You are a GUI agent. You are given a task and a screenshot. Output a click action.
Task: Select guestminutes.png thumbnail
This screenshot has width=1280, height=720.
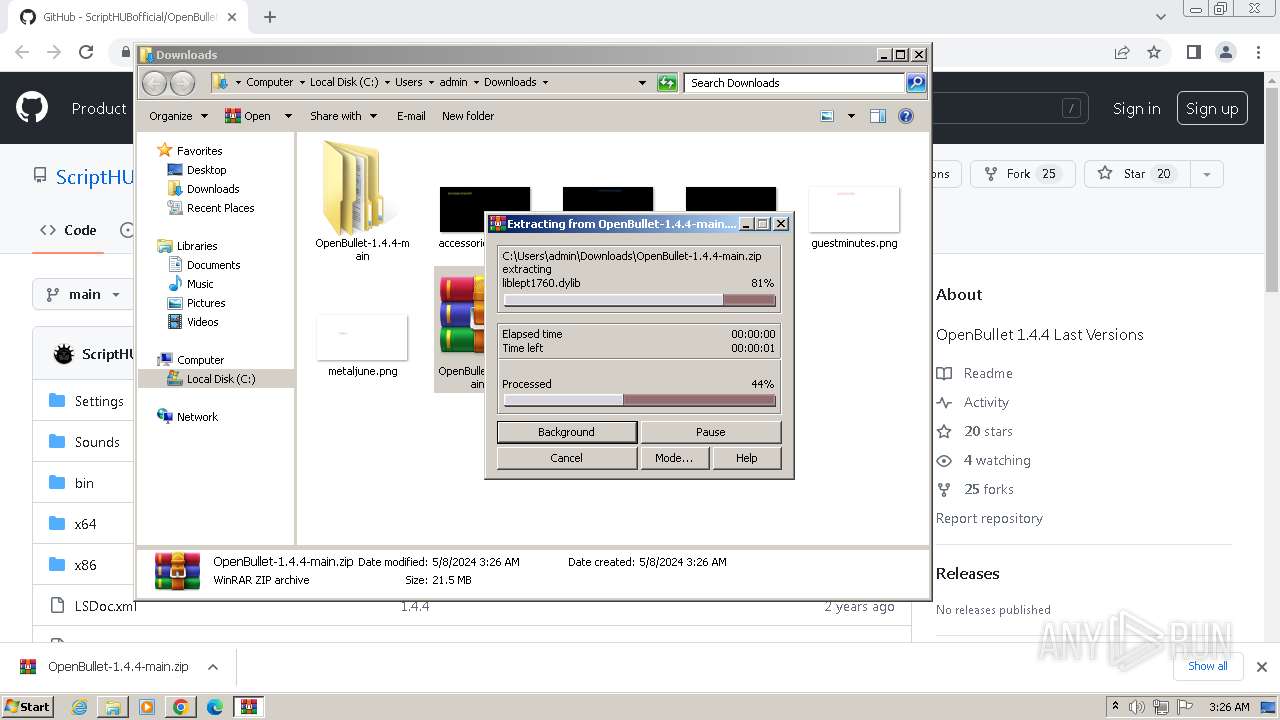point(854,210)
